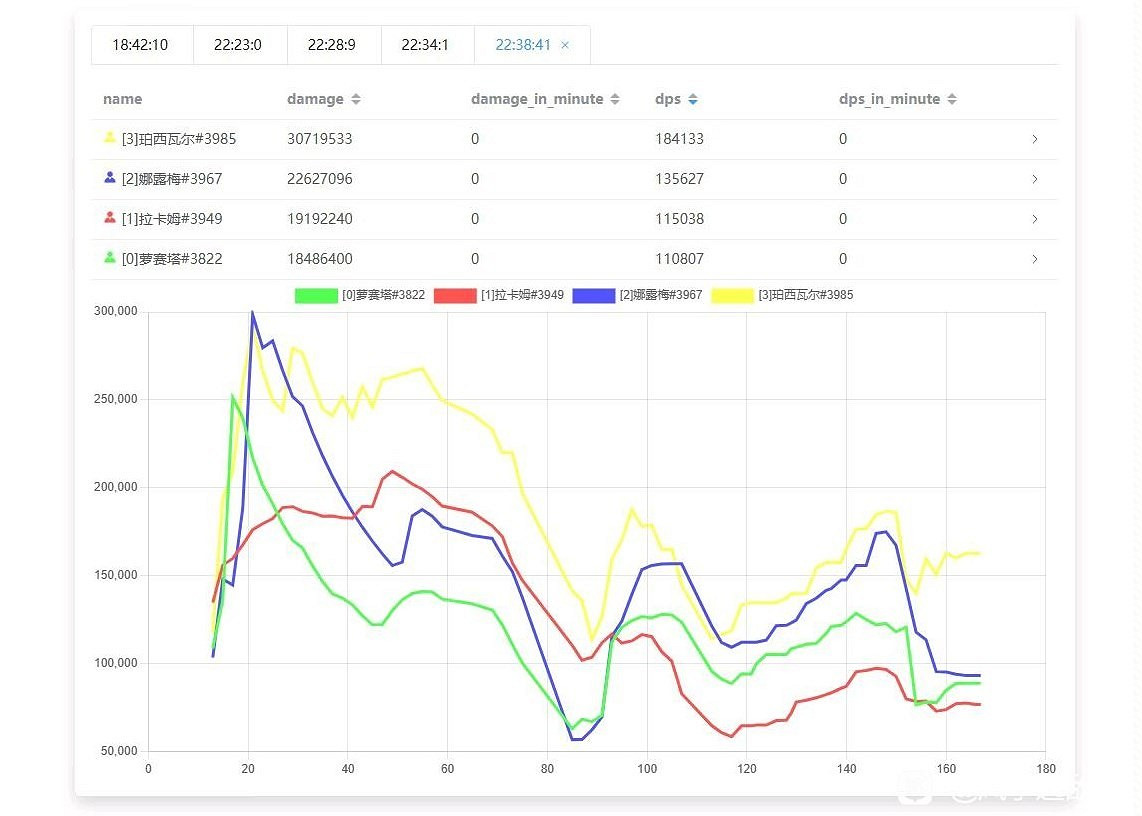Expand the 珀西瓦尔#3985 row chevron
Screen dimensions: 1142x816
pyautogui.click(x=1035, y=139)
